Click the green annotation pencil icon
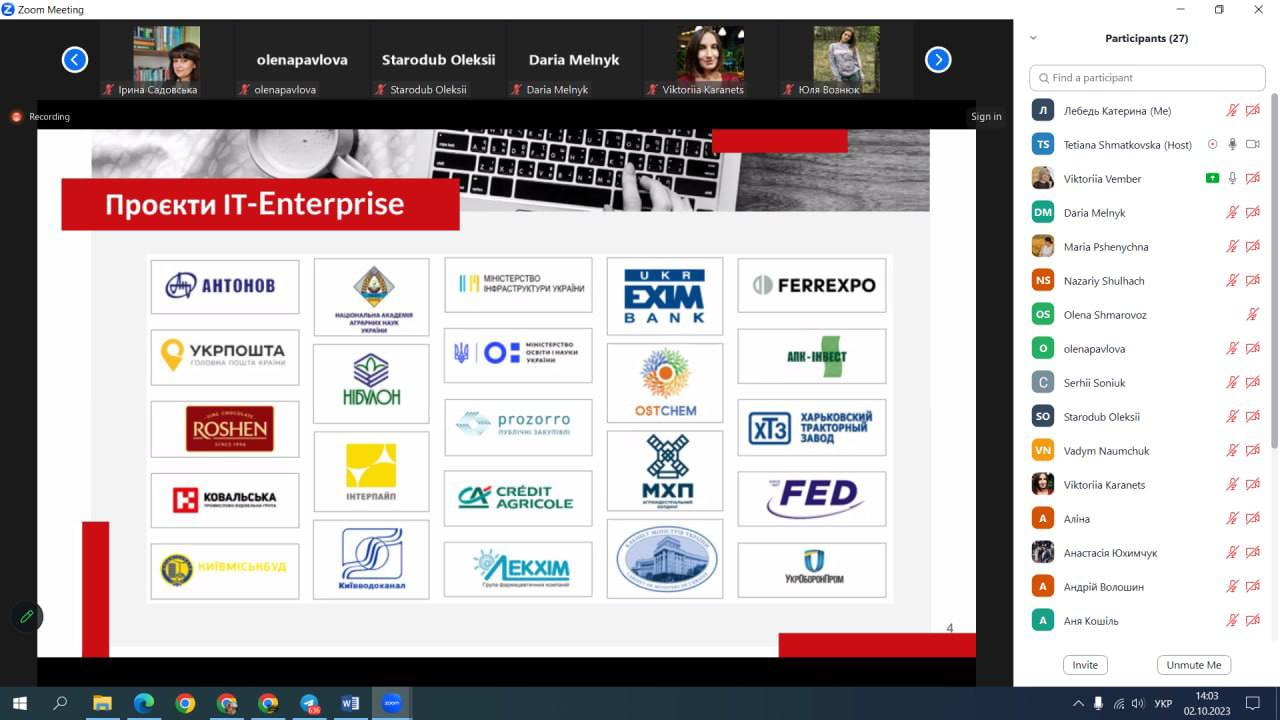 pyautogui.click(x=27, y=616)
